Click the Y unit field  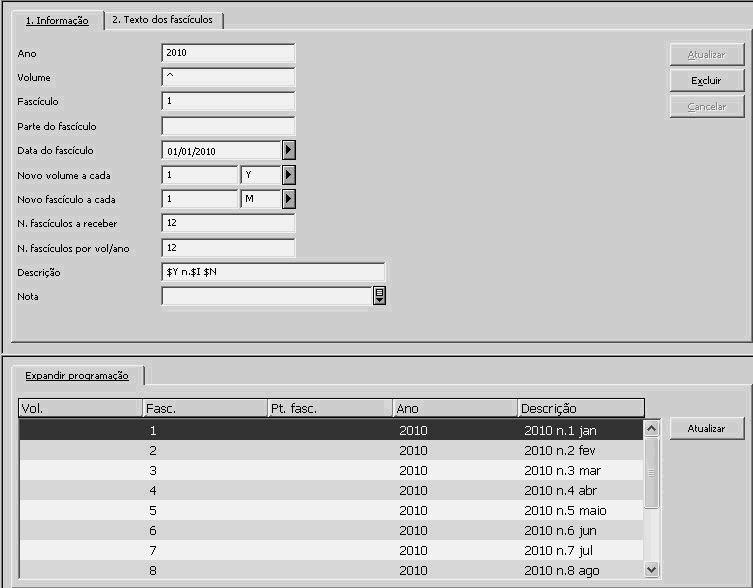point(261,175)
